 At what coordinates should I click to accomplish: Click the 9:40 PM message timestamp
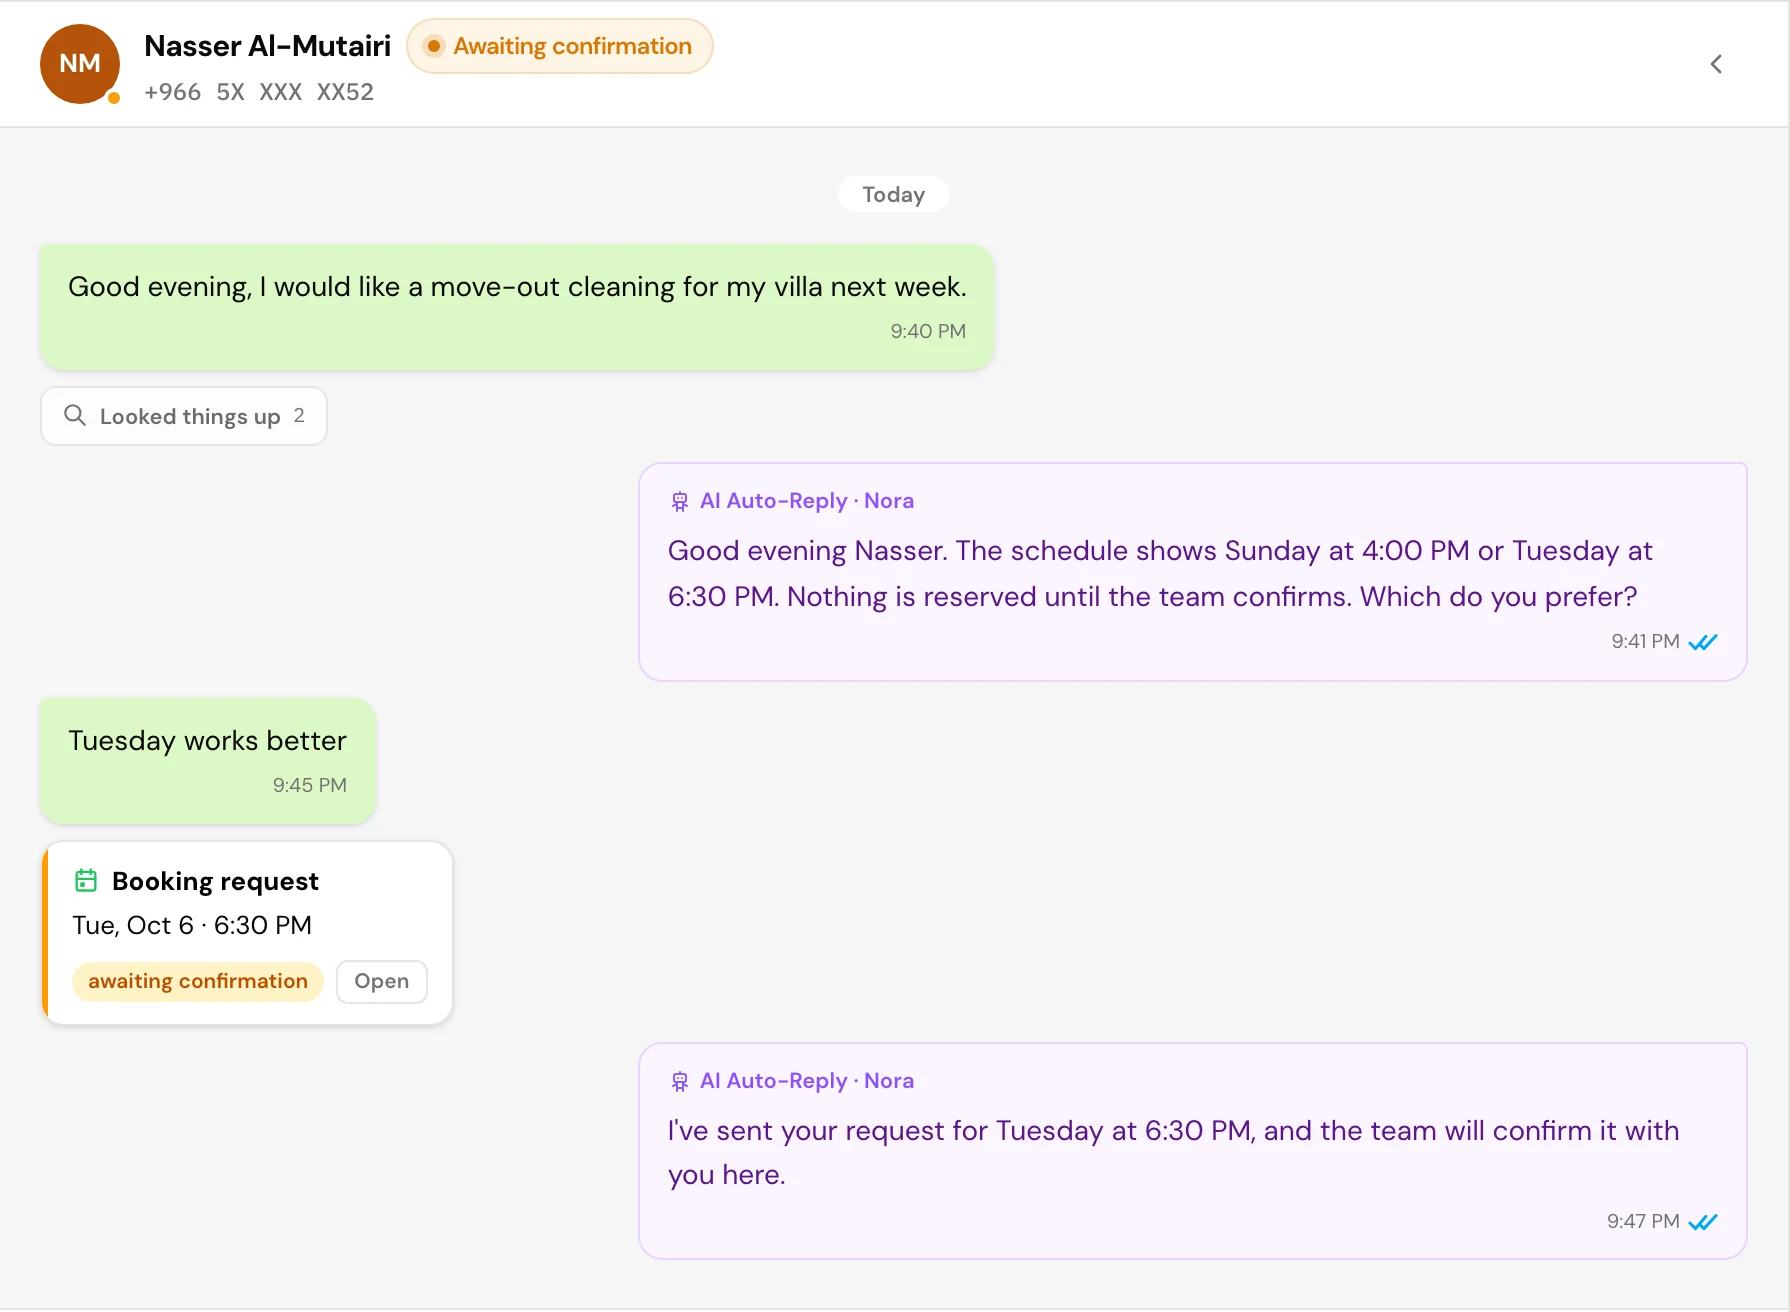[928, 331]
